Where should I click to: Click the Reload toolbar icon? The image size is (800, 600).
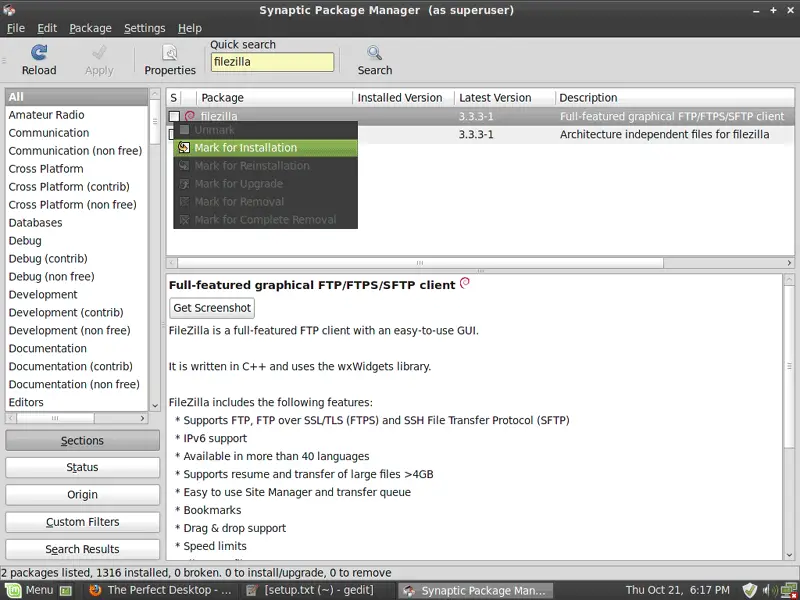(39, 53)
